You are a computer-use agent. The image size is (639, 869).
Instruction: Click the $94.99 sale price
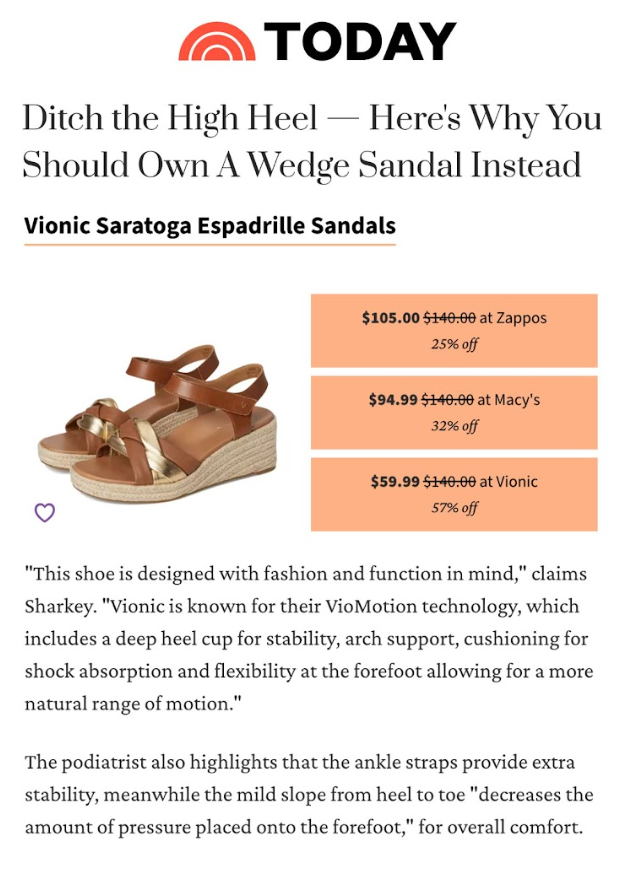pos(393,400)
